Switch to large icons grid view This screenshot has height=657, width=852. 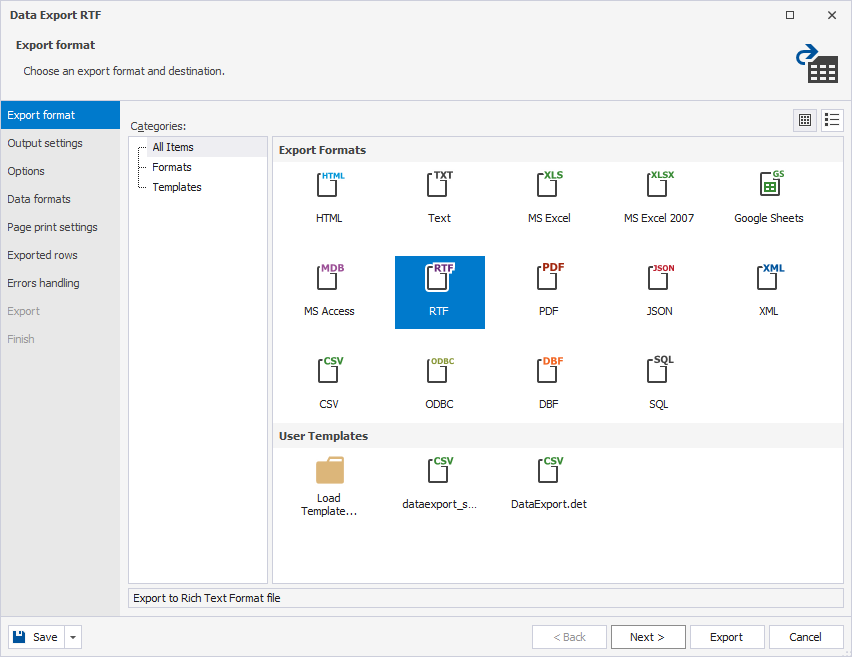pos(805,120)
